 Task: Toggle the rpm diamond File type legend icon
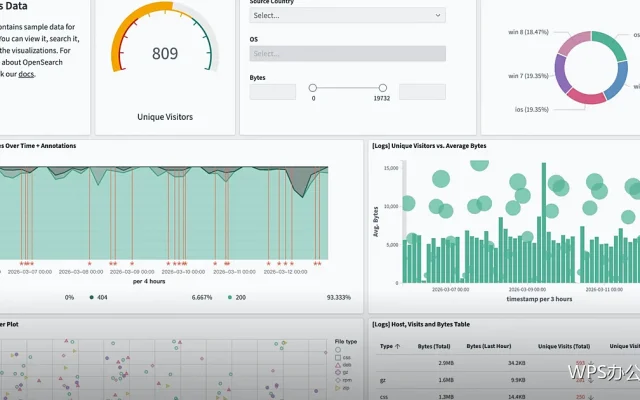pos(338,380)
